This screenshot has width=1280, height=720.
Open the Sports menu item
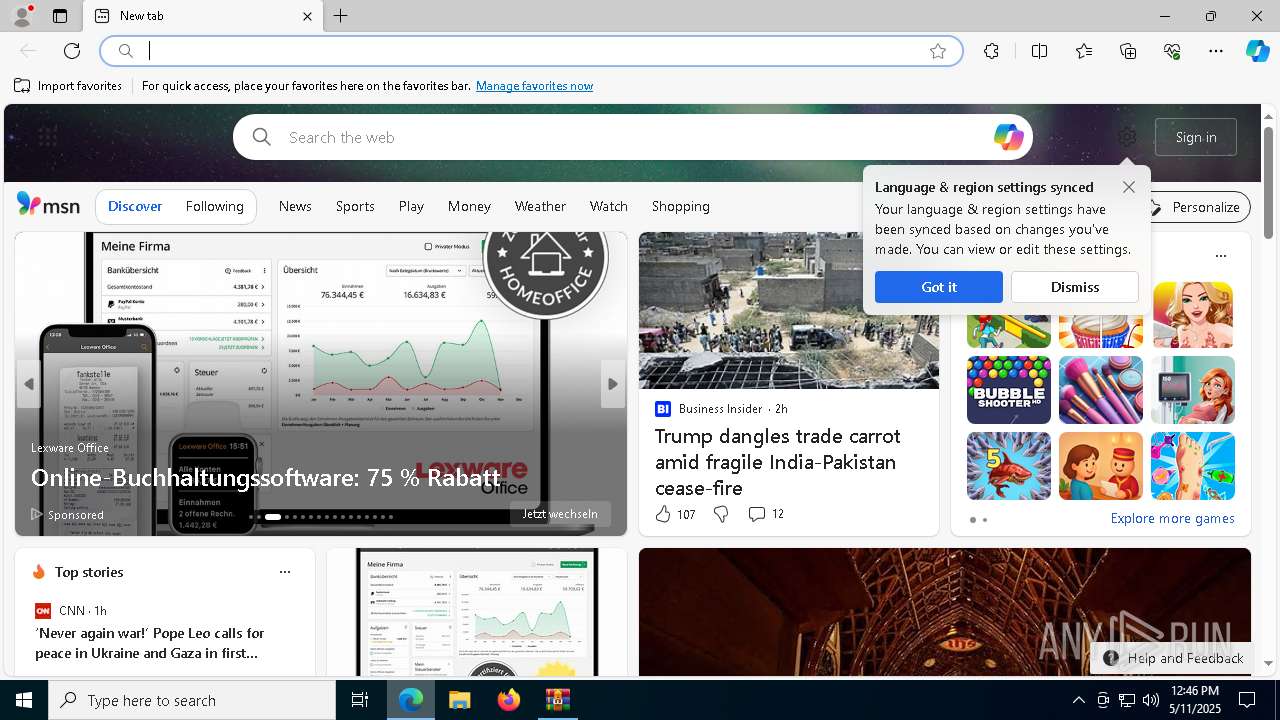(x=355, y=206)
